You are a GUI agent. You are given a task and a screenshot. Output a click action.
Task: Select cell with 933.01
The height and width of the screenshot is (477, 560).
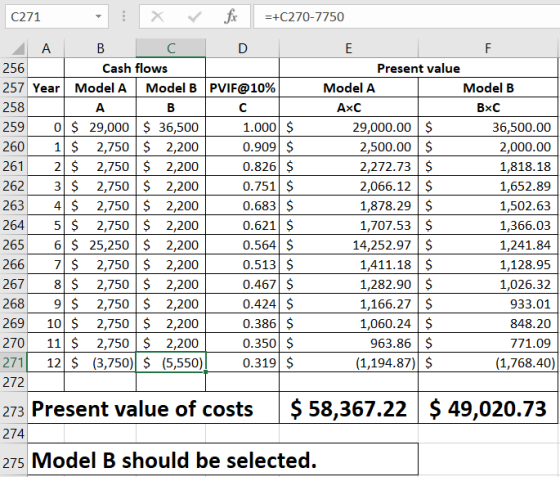(488, 303)
